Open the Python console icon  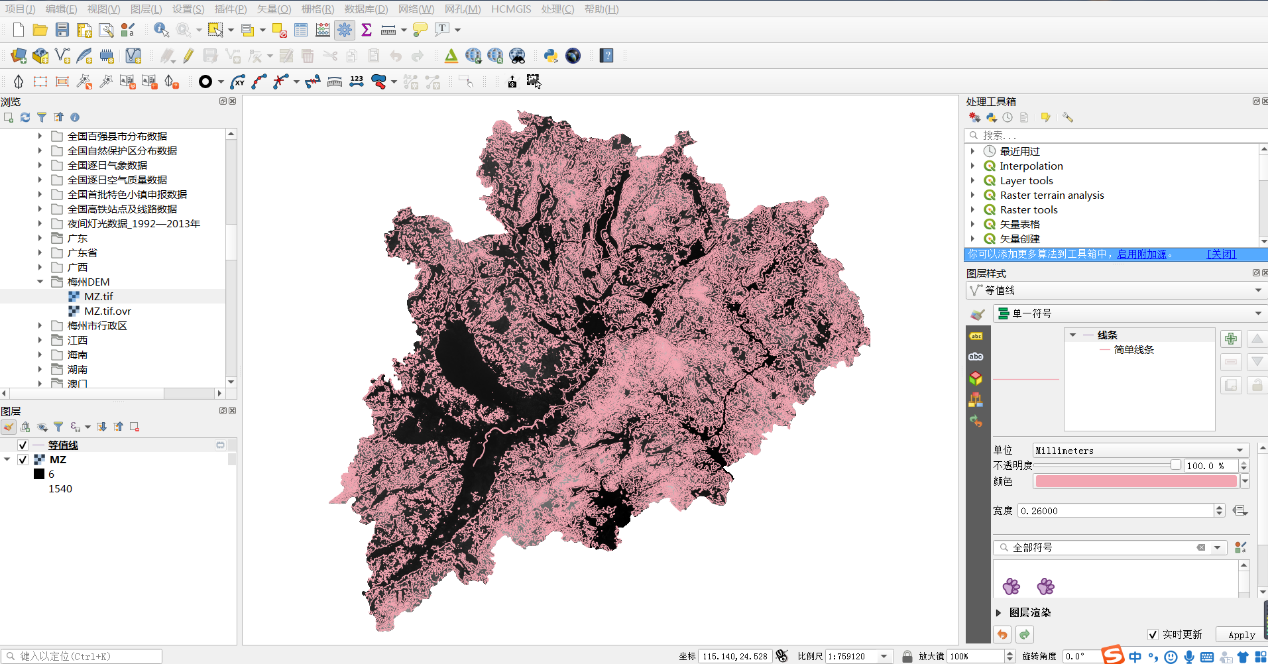point(550,56)
